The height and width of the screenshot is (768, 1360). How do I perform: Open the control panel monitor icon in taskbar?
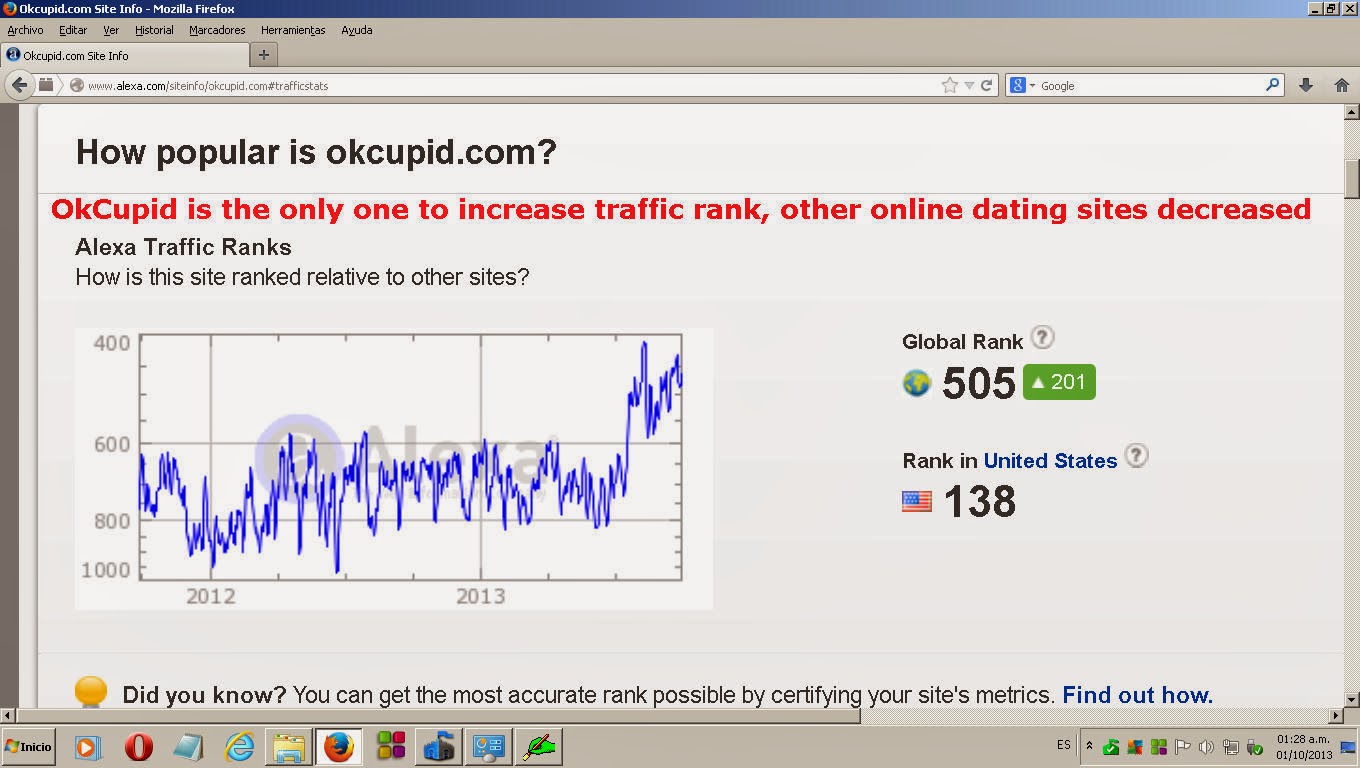tap(490, 747)
